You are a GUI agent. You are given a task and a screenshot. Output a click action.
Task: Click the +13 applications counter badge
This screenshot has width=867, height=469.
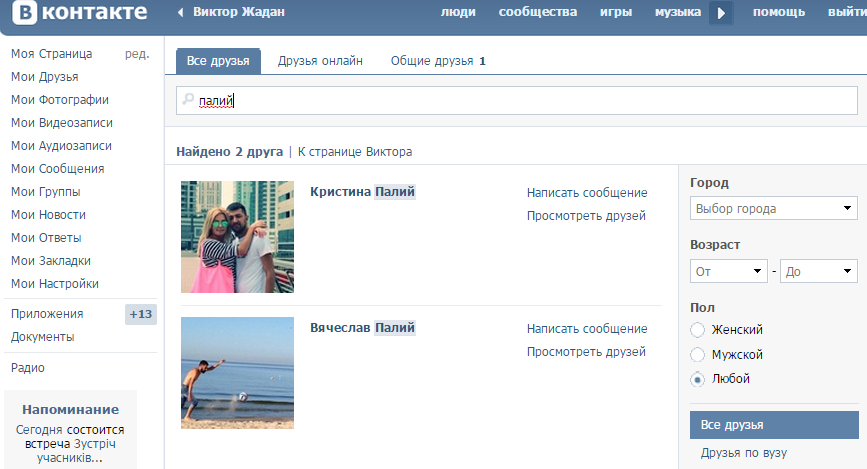point(140,314)
